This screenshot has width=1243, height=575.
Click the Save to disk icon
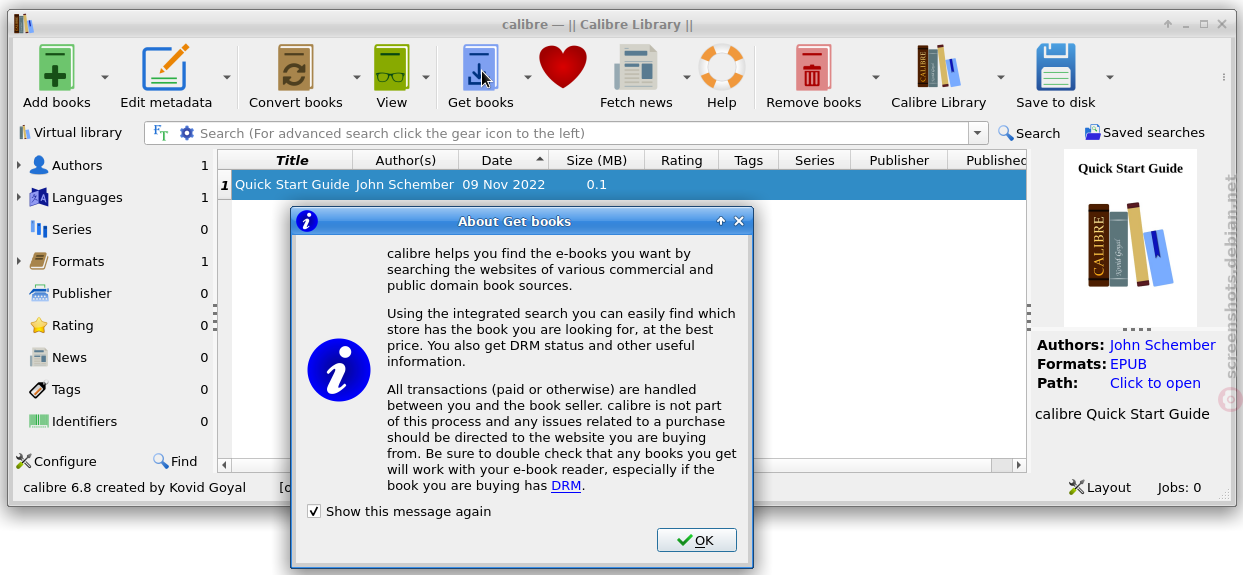(1055, 68)
